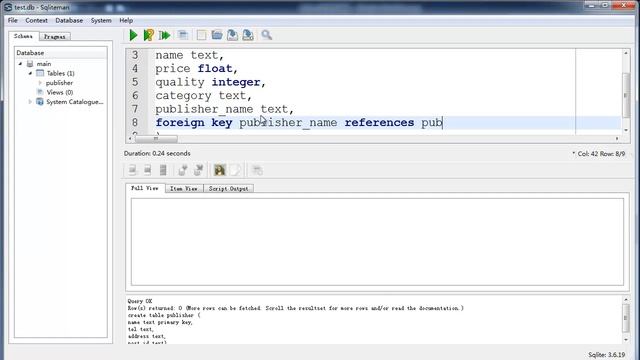
Task: Click the main database icon in tree
Action: [30, 64]
